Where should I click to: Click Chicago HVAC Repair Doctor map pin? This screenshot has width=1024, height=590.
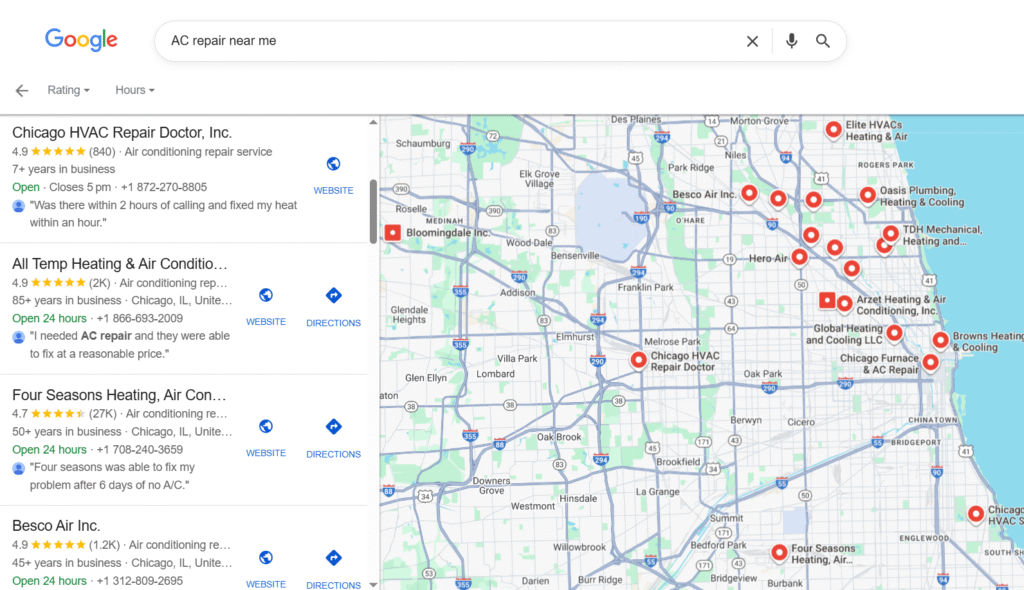(x=638, y=359)
